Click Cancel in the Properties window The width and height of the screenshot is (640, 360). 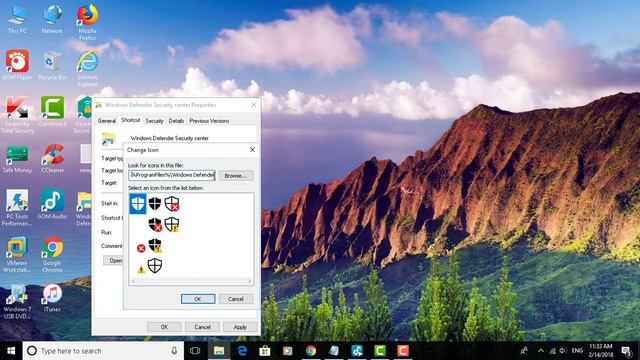coord(202,327)
